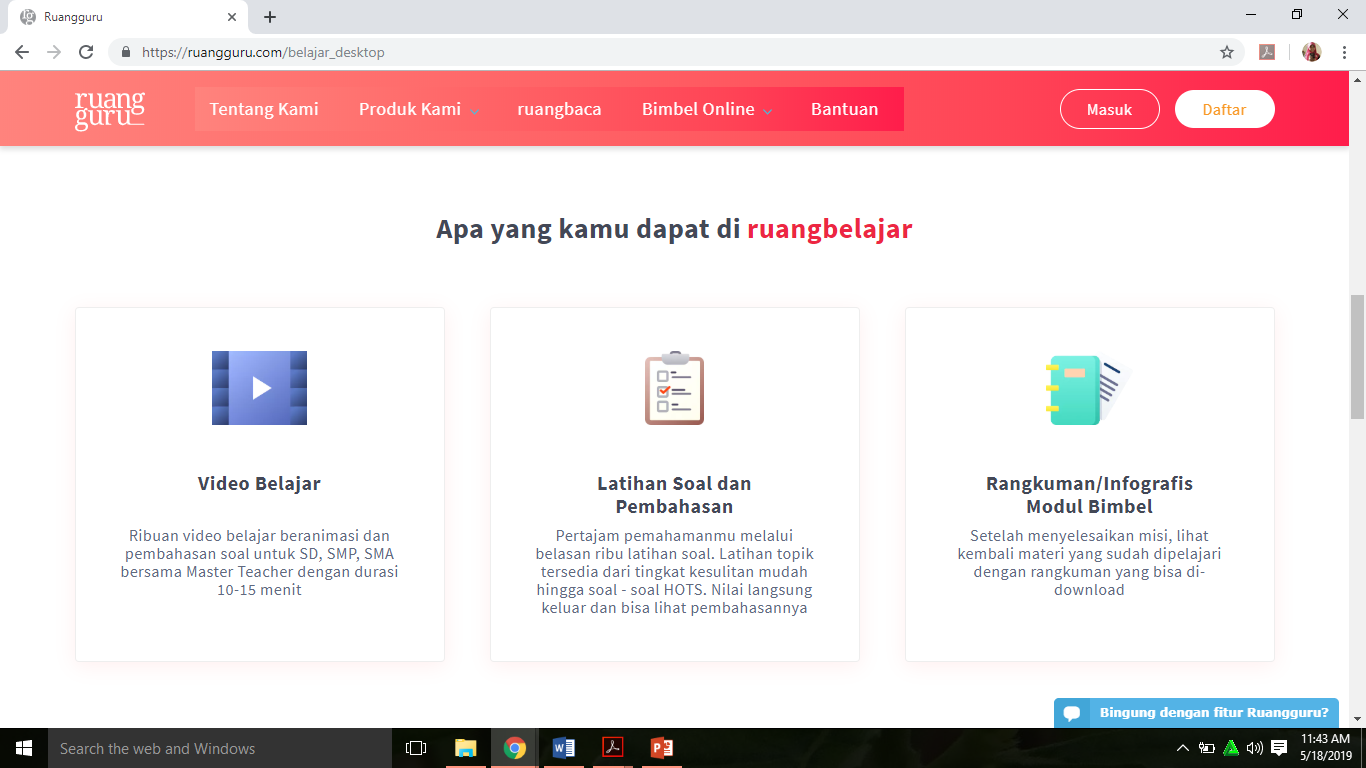Click the PDF extension icon in Chrome toolbar
The image size is (1366, 768).
click(x=1267, y=52)
